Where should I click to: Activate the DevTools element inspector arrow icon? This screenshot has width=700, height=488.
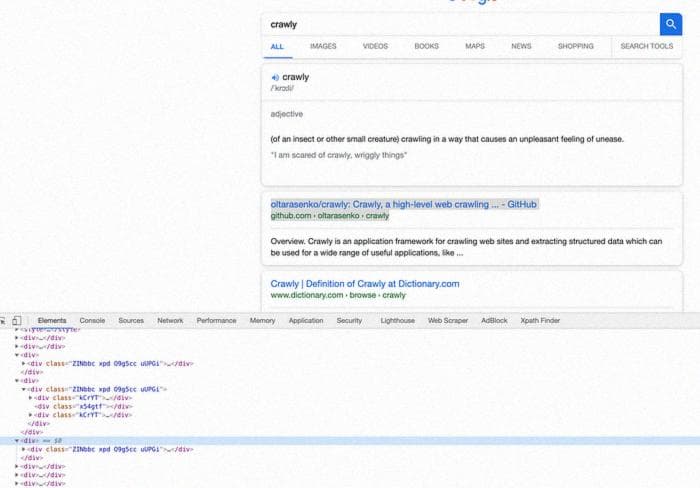tap(3, 321)
